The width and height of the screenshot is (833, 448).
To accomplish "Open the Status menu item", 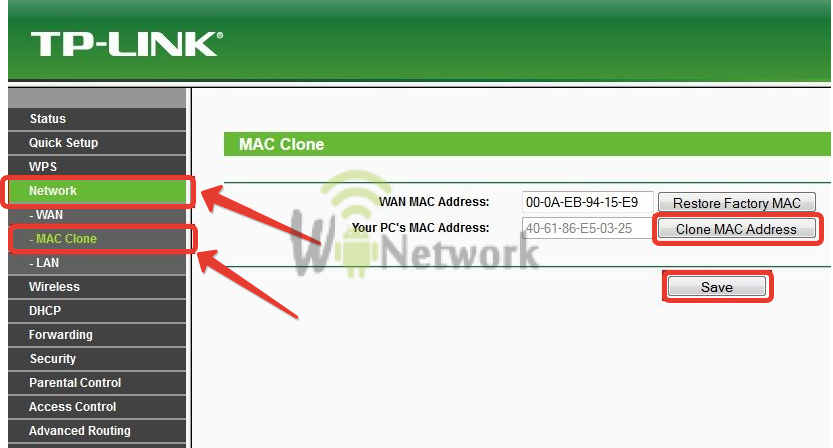I will tap(97, 119).
